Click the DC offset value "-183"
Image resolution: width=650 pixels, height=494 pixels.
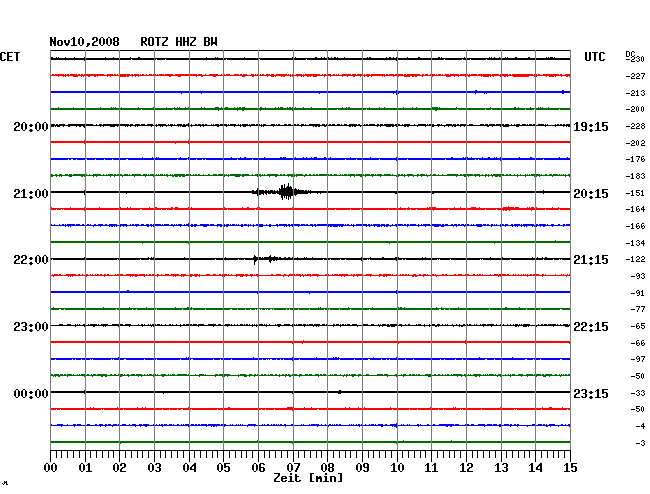coord(635,177)
